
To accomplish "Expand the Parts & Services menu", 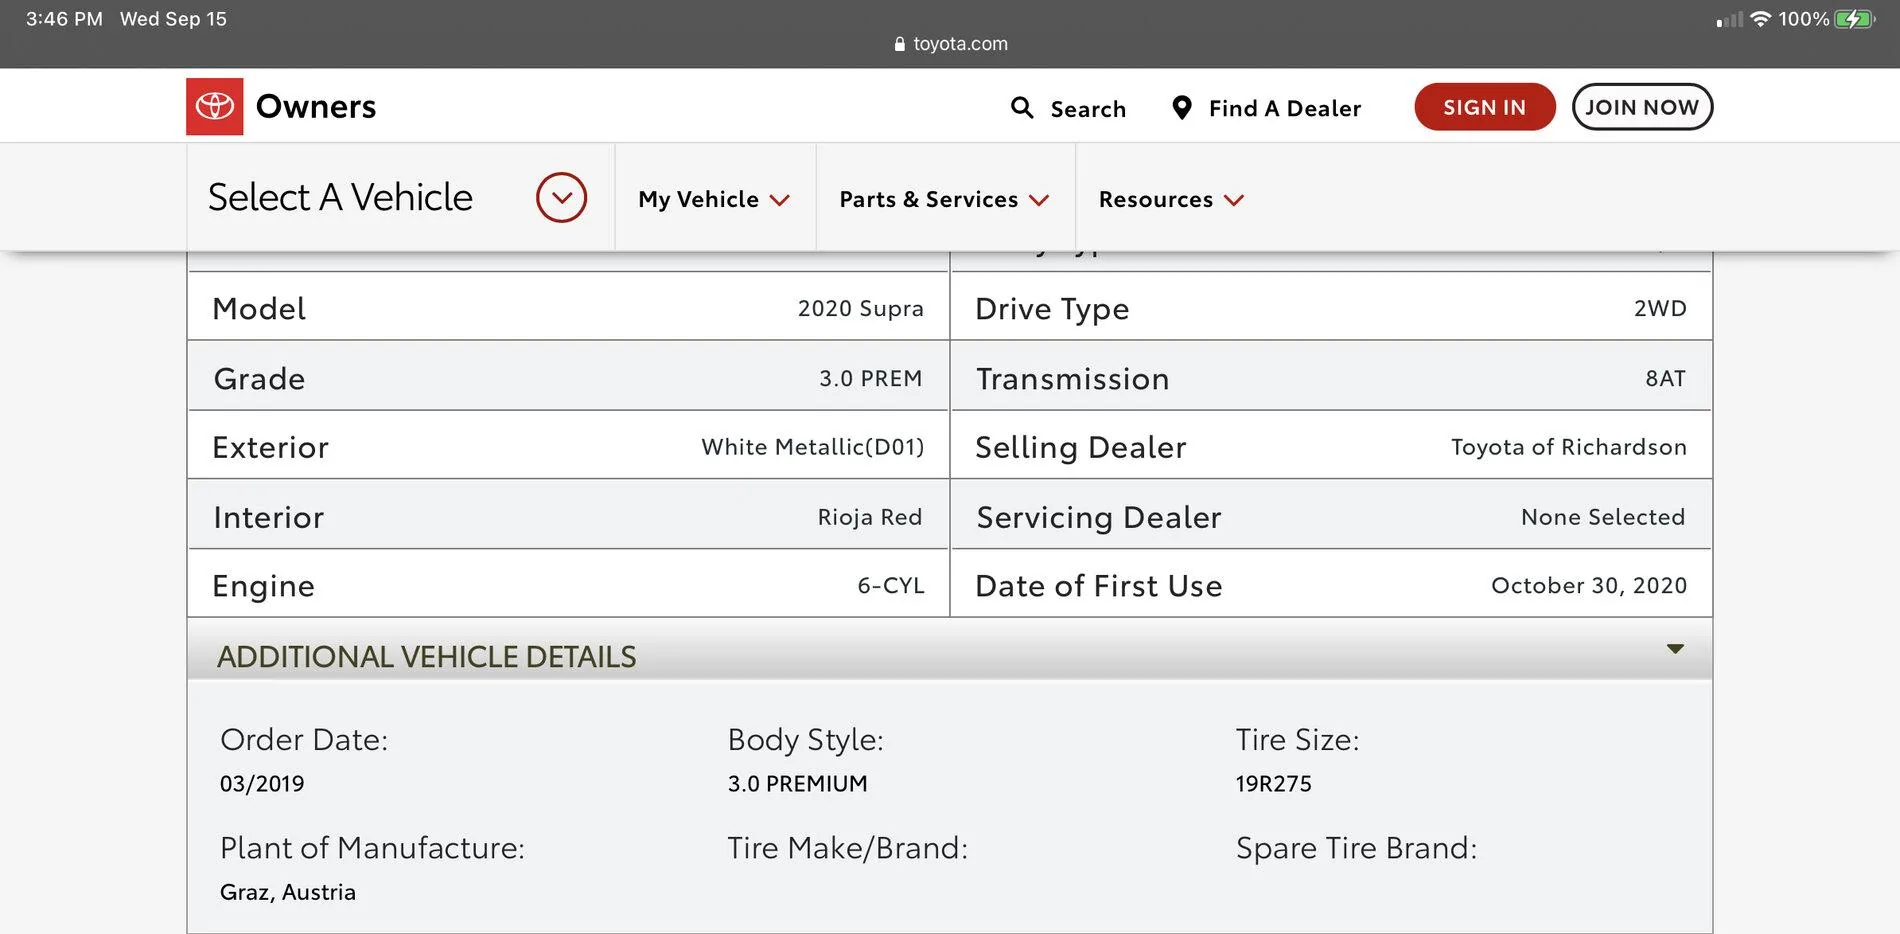I will point(944,199).
